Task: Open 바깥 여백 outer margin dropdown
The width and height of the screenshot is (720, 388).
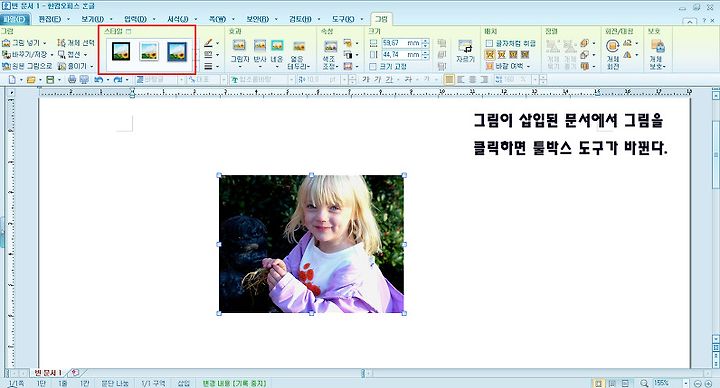Action: pyautogui.click(x=508, y=67)
